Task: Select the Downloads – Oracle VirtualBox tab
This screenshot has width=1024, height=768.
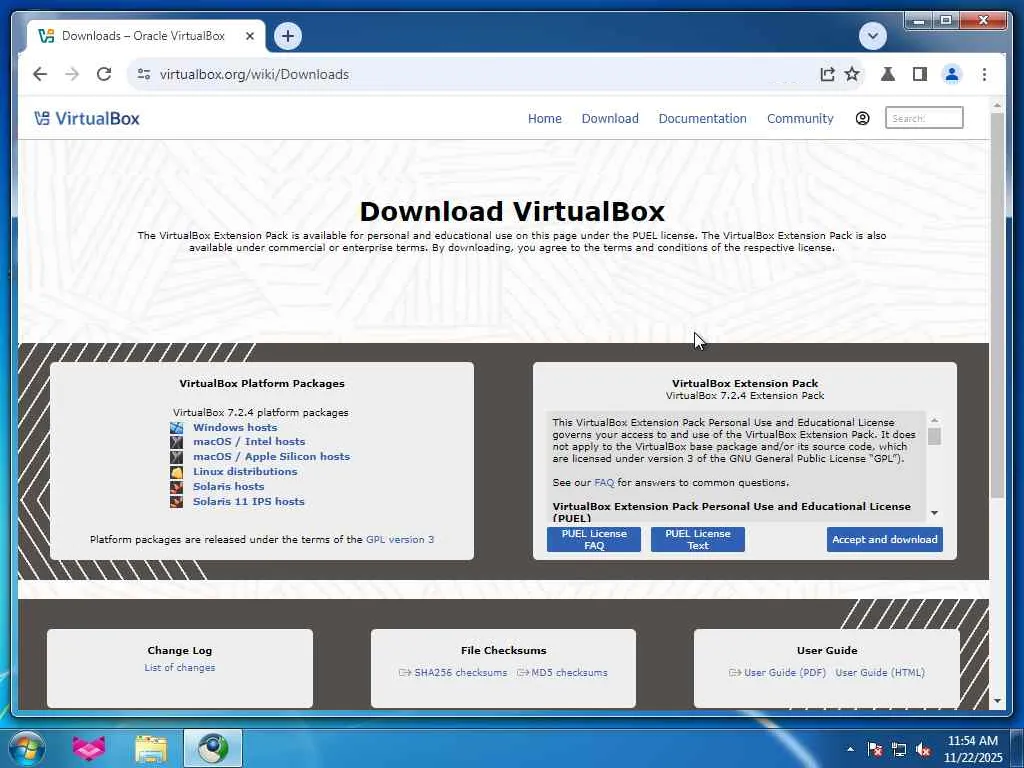Action: click(x=146, y=36)
